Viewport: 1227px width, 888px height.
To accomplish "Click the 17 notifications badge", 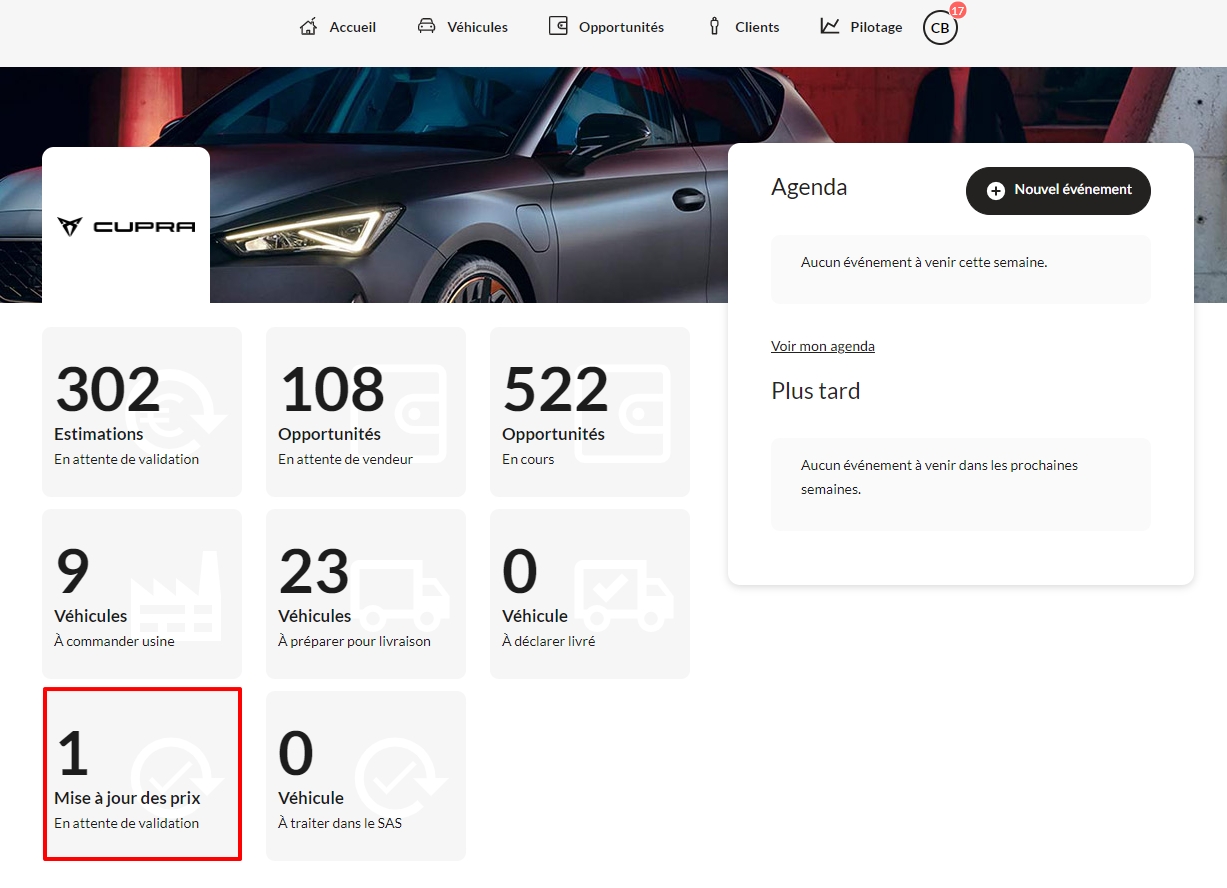I will [x=957, y=10].
